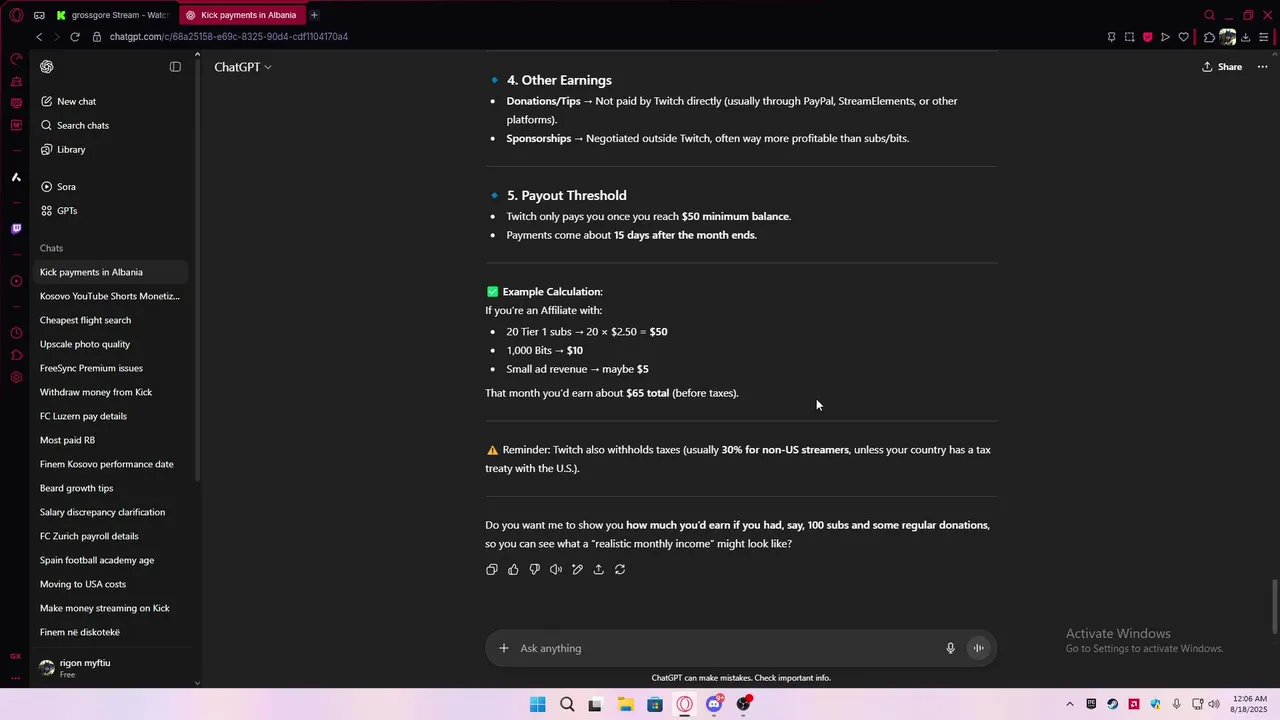Screen dimensions: 1280x720
Task: Open the pinboards pin icon
Action: 1111,37
